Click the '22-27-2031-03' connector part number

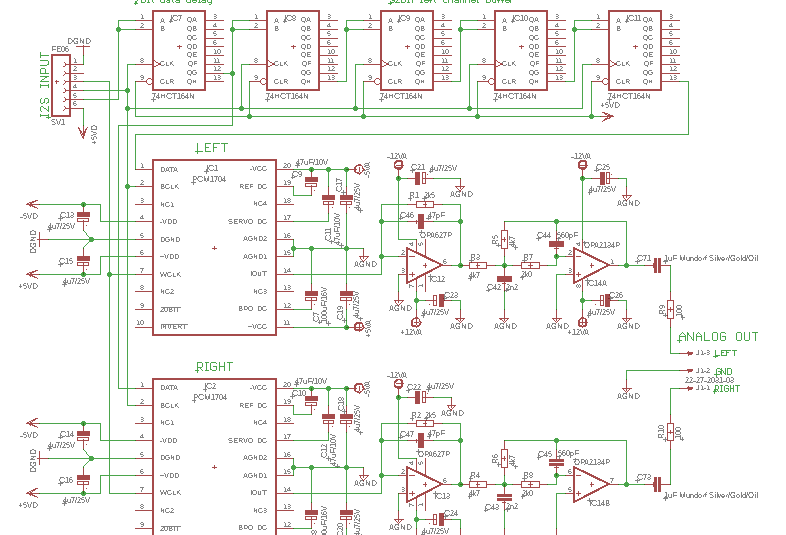709,380
